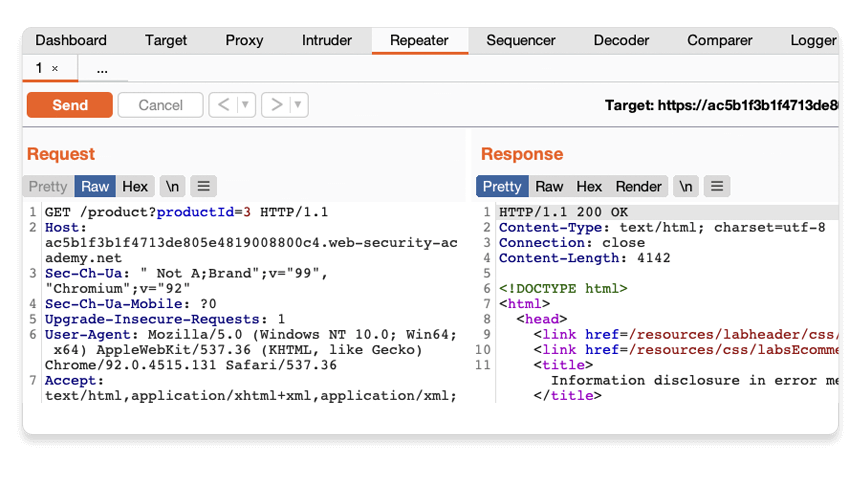The width and height of the screenshot is (860, 480).
Task: Expand the back history dropdown arrow
Action: 246,105
